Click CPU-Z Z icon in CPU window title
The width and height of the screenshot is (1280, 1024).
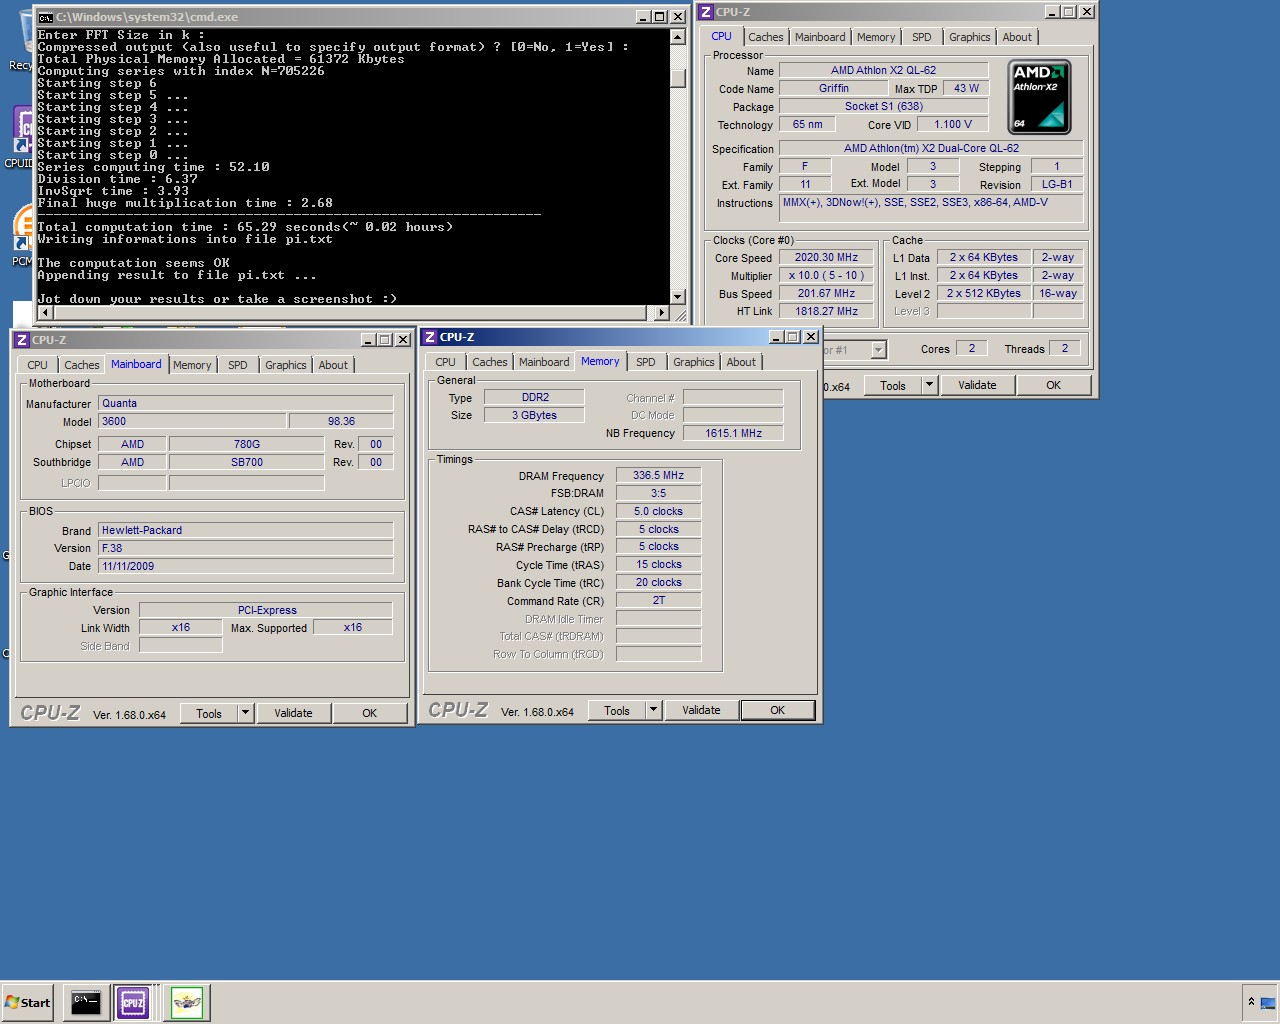coord(706,12)
